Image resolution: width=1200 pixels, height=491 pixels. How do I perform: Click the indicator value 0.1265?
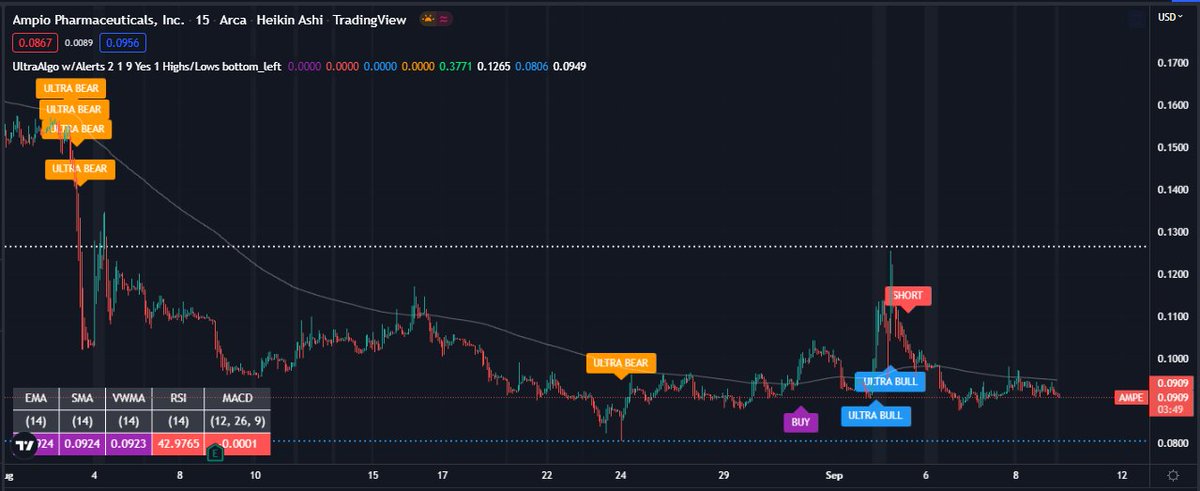tap(493, 67)
